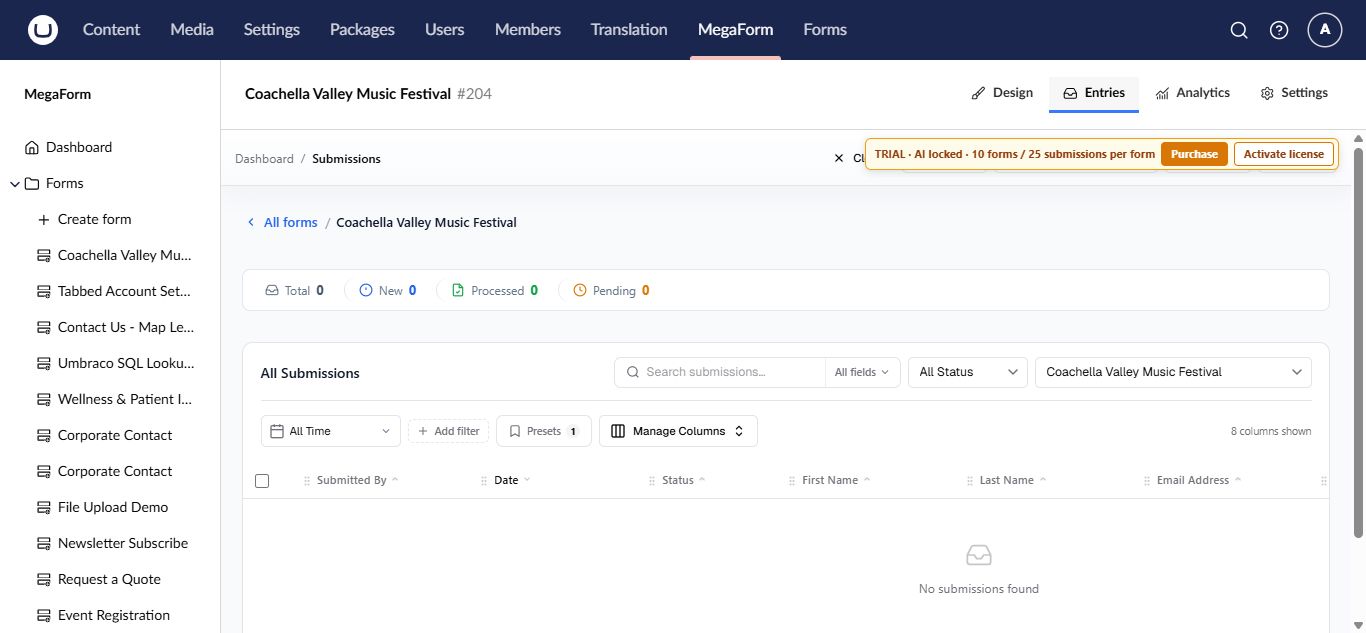The width and height of the screenshot is (1366, 633).
Task: Switch to the Analytics tab
Action: (1192, 92)
